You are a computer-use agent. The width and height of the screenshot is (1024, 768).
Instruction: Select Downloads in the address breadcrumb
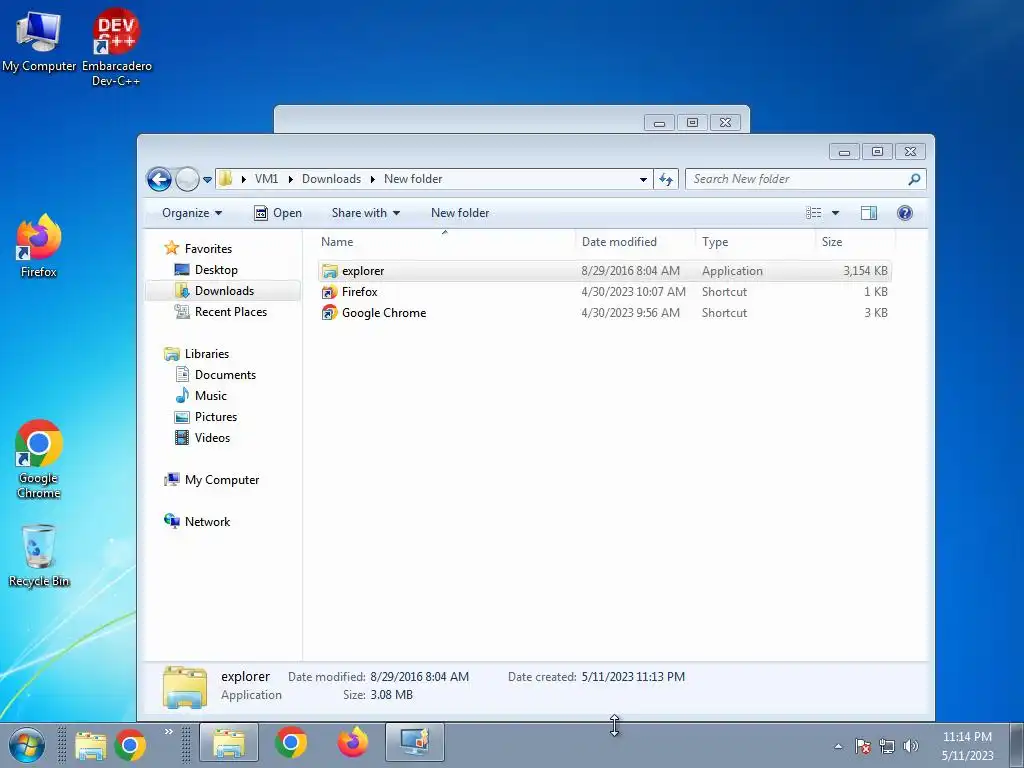(331, 179)
